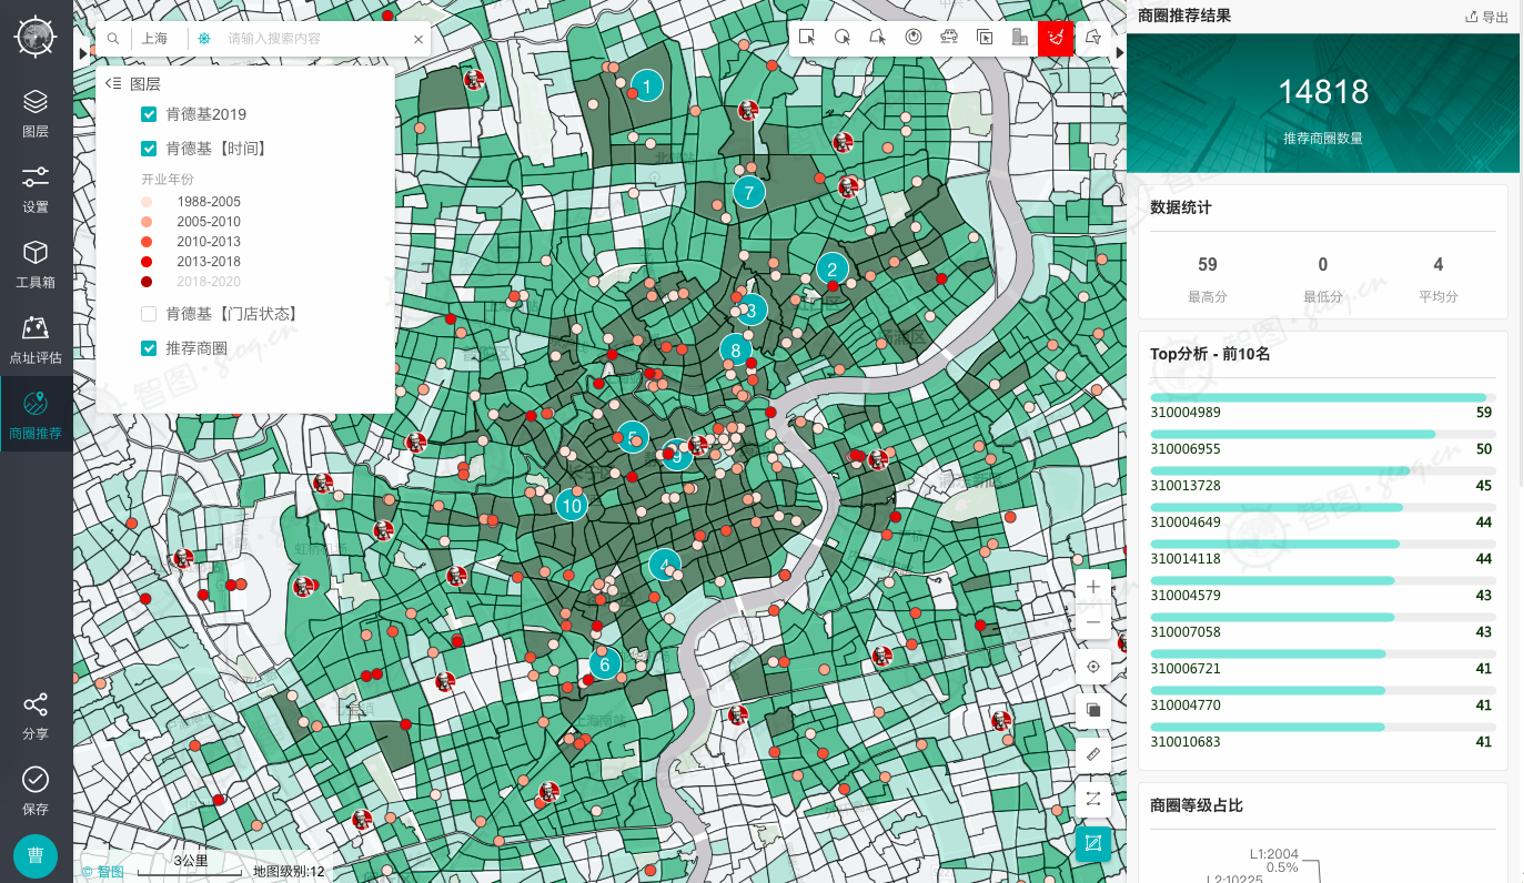Click the buildings tool icon
1524x883 pixels.
[1020, 38]
